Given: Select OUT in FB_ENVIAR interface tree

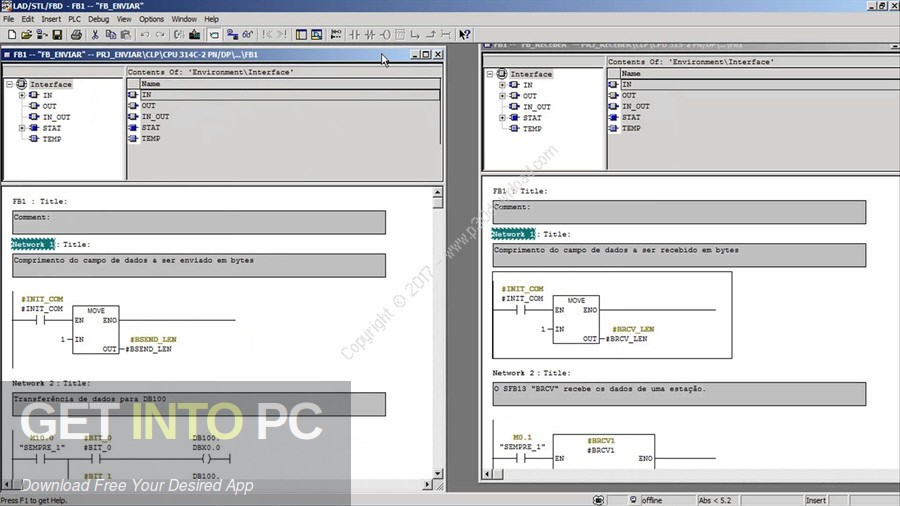Looking at the screenshot, I should pyautogui.click(x=50, y=106).
